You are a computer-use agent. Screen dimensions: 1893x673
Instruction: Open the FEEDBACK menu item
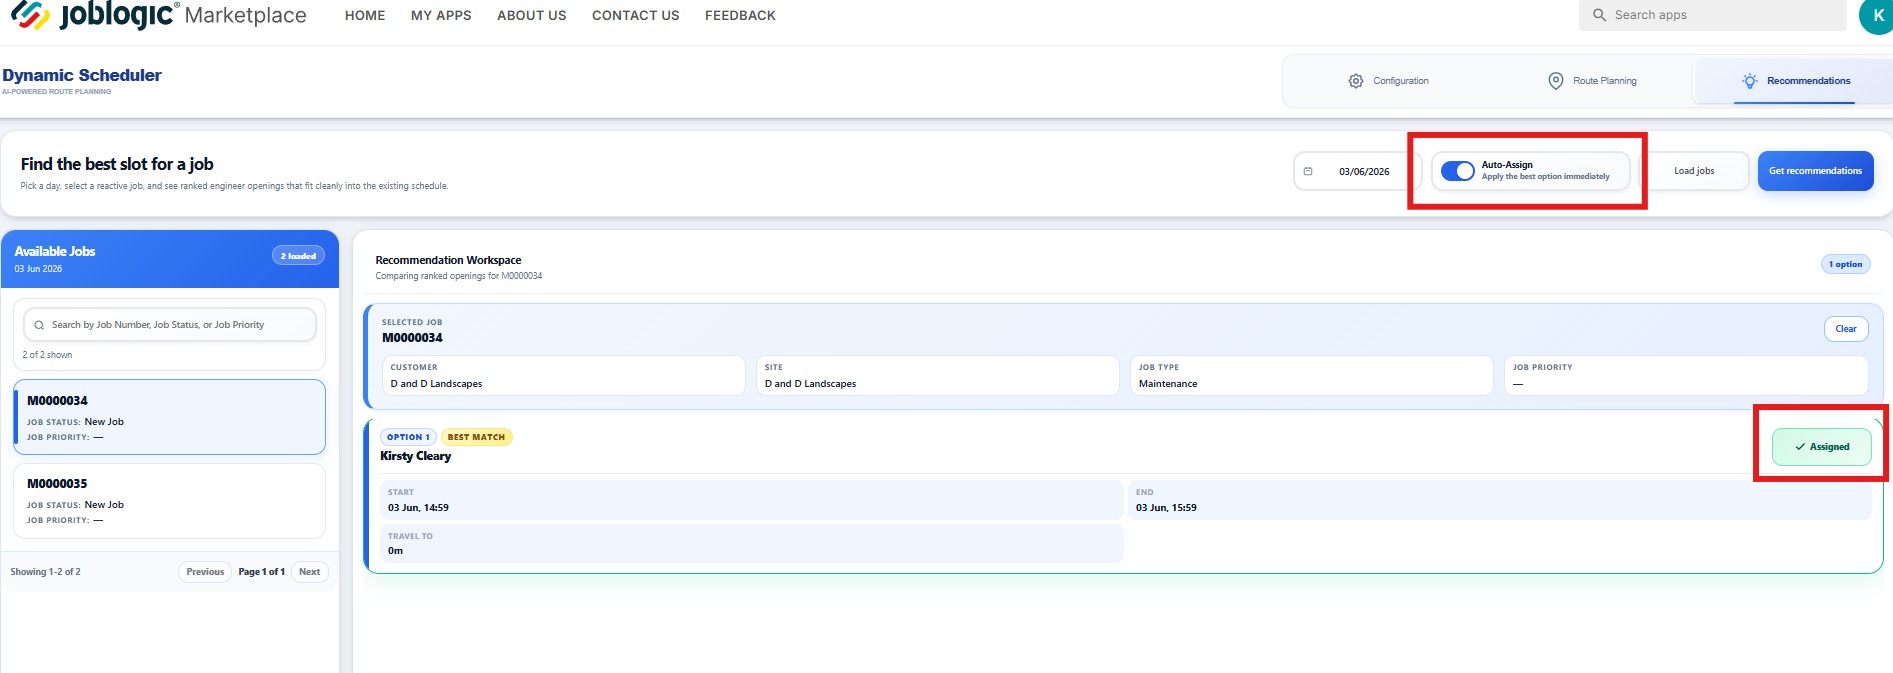[x=740, y=15]
